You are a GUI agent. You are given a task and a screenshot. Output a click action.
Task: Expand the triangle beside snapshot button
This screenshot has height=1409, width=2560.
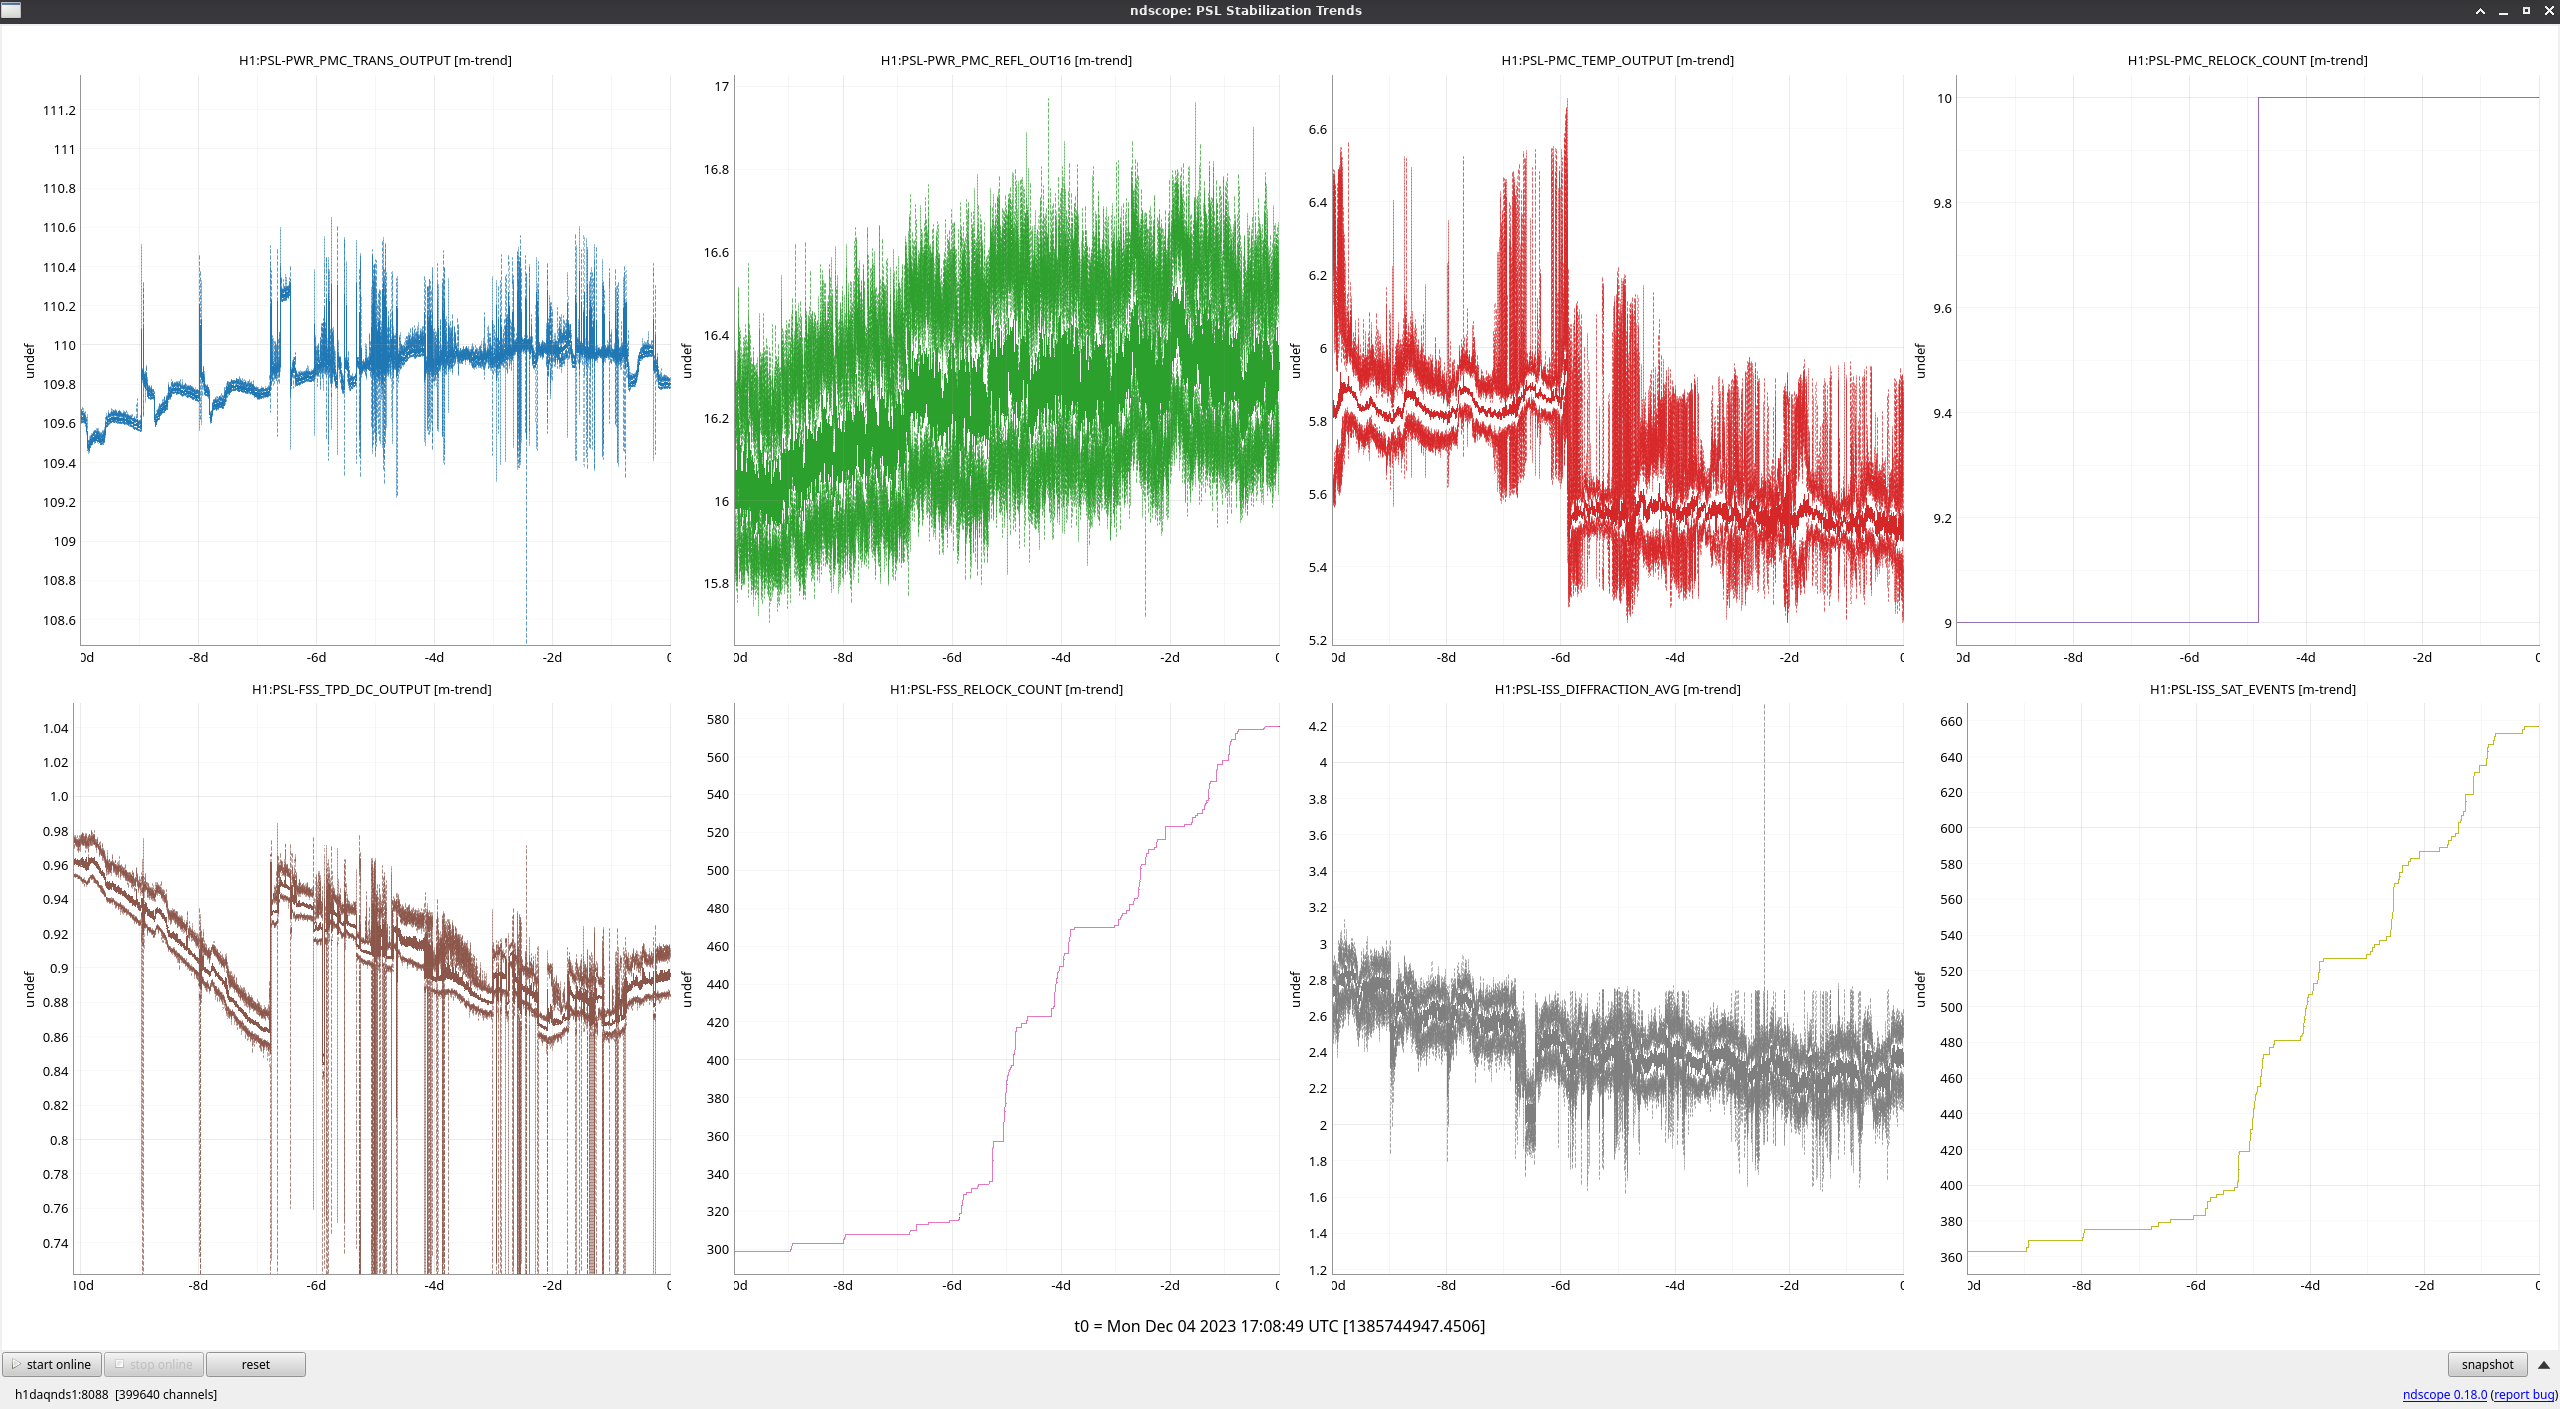[x=2543, y=1364]
